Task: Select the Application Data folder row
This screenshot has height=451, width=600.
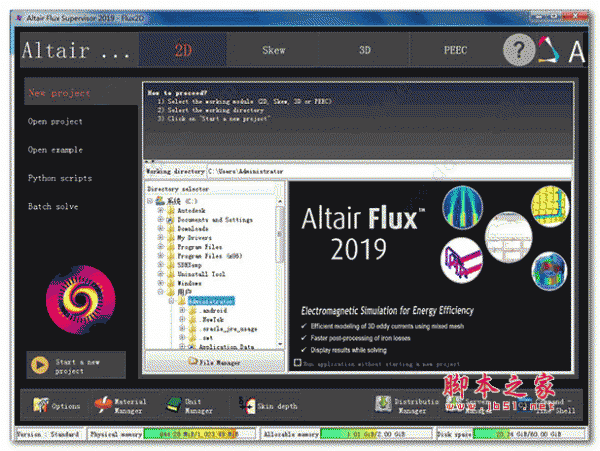Action: pyautogui.click(x=226, y=347)
